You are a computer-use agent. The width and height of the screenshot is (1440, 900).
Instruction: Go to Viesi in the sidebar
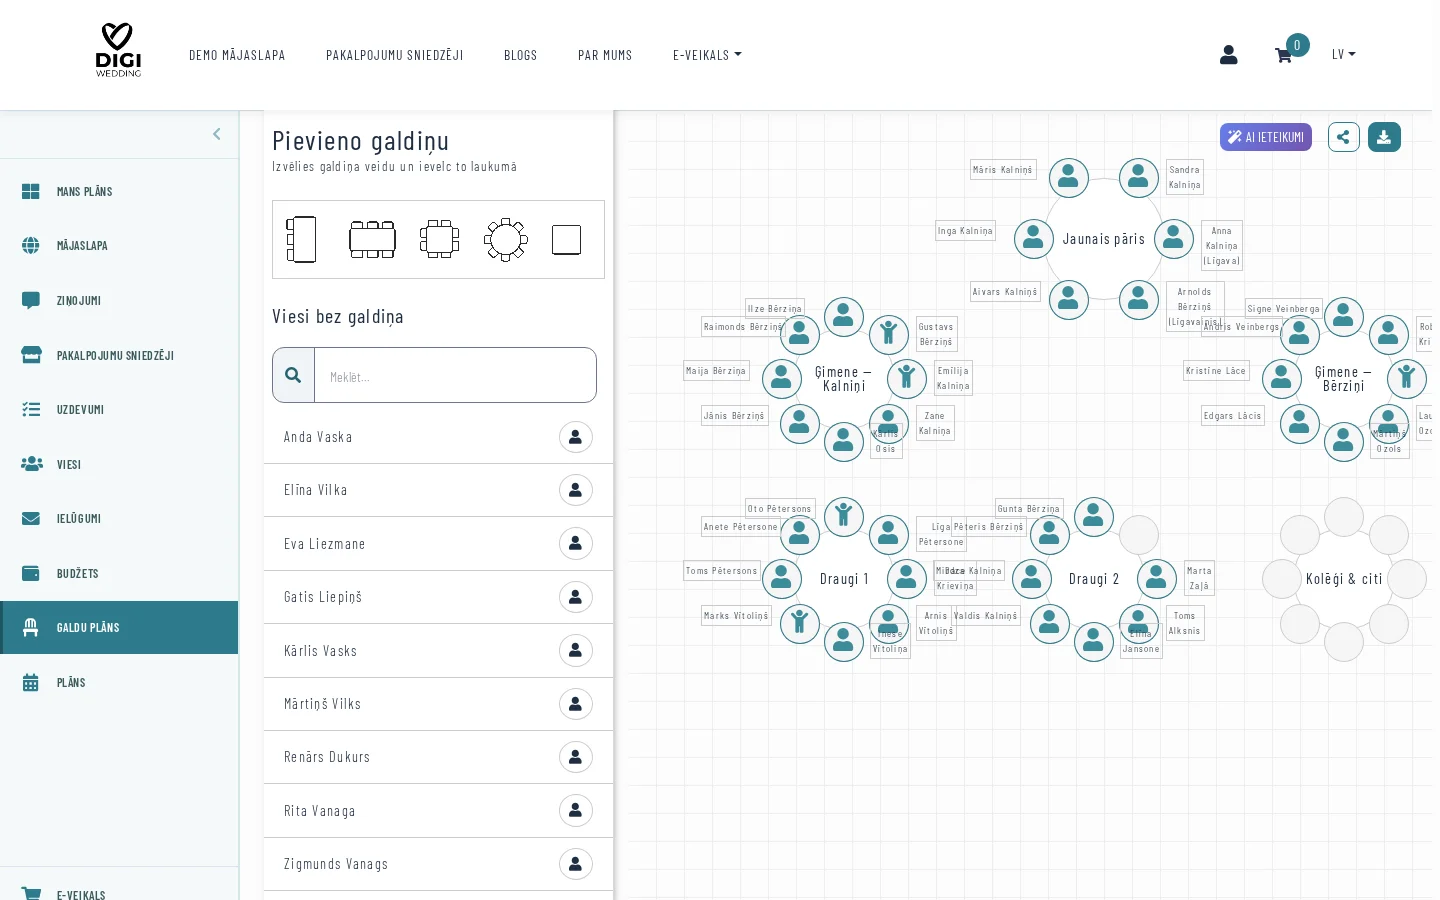(68, 465)
